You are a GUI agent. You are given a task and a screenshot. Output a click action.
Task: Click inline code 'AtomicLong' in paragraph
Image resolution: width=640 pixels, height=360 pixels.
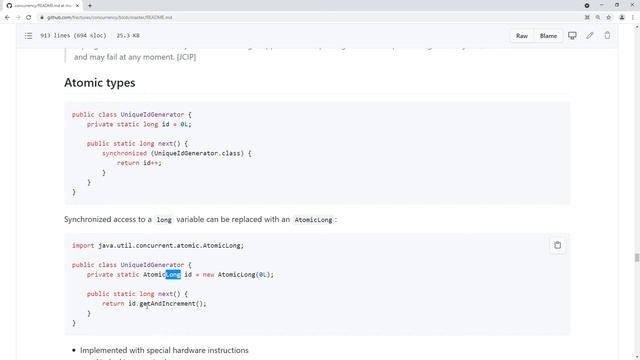313,220
